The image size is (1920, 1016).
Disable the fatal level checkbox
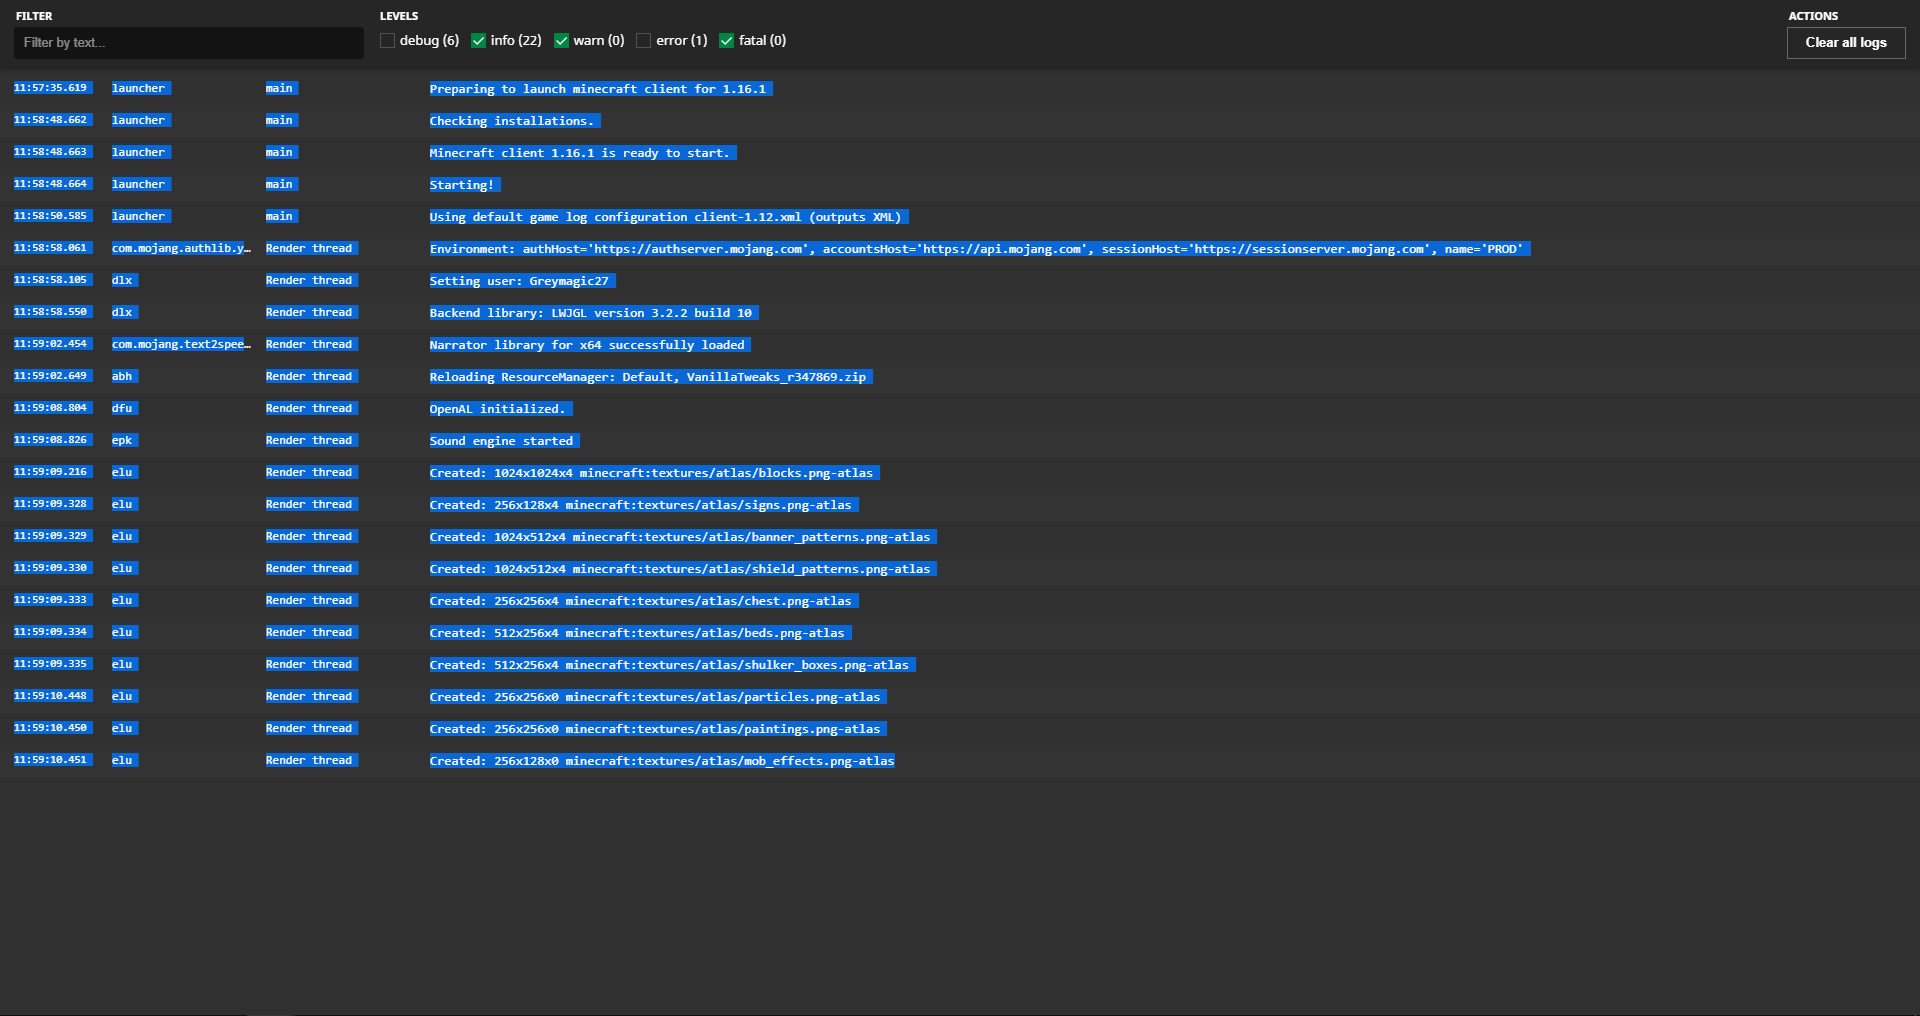click(726, 41)
